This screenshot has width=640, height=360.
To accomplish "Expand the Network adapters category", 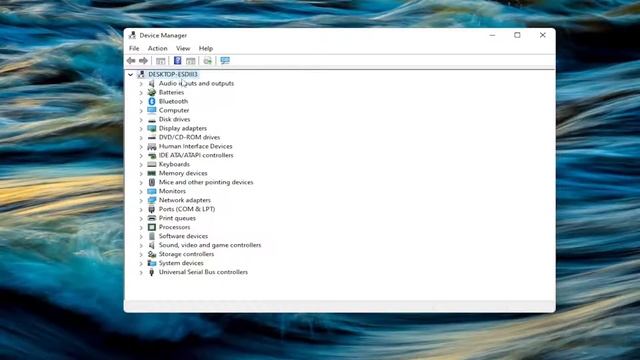I will (141, 200).
